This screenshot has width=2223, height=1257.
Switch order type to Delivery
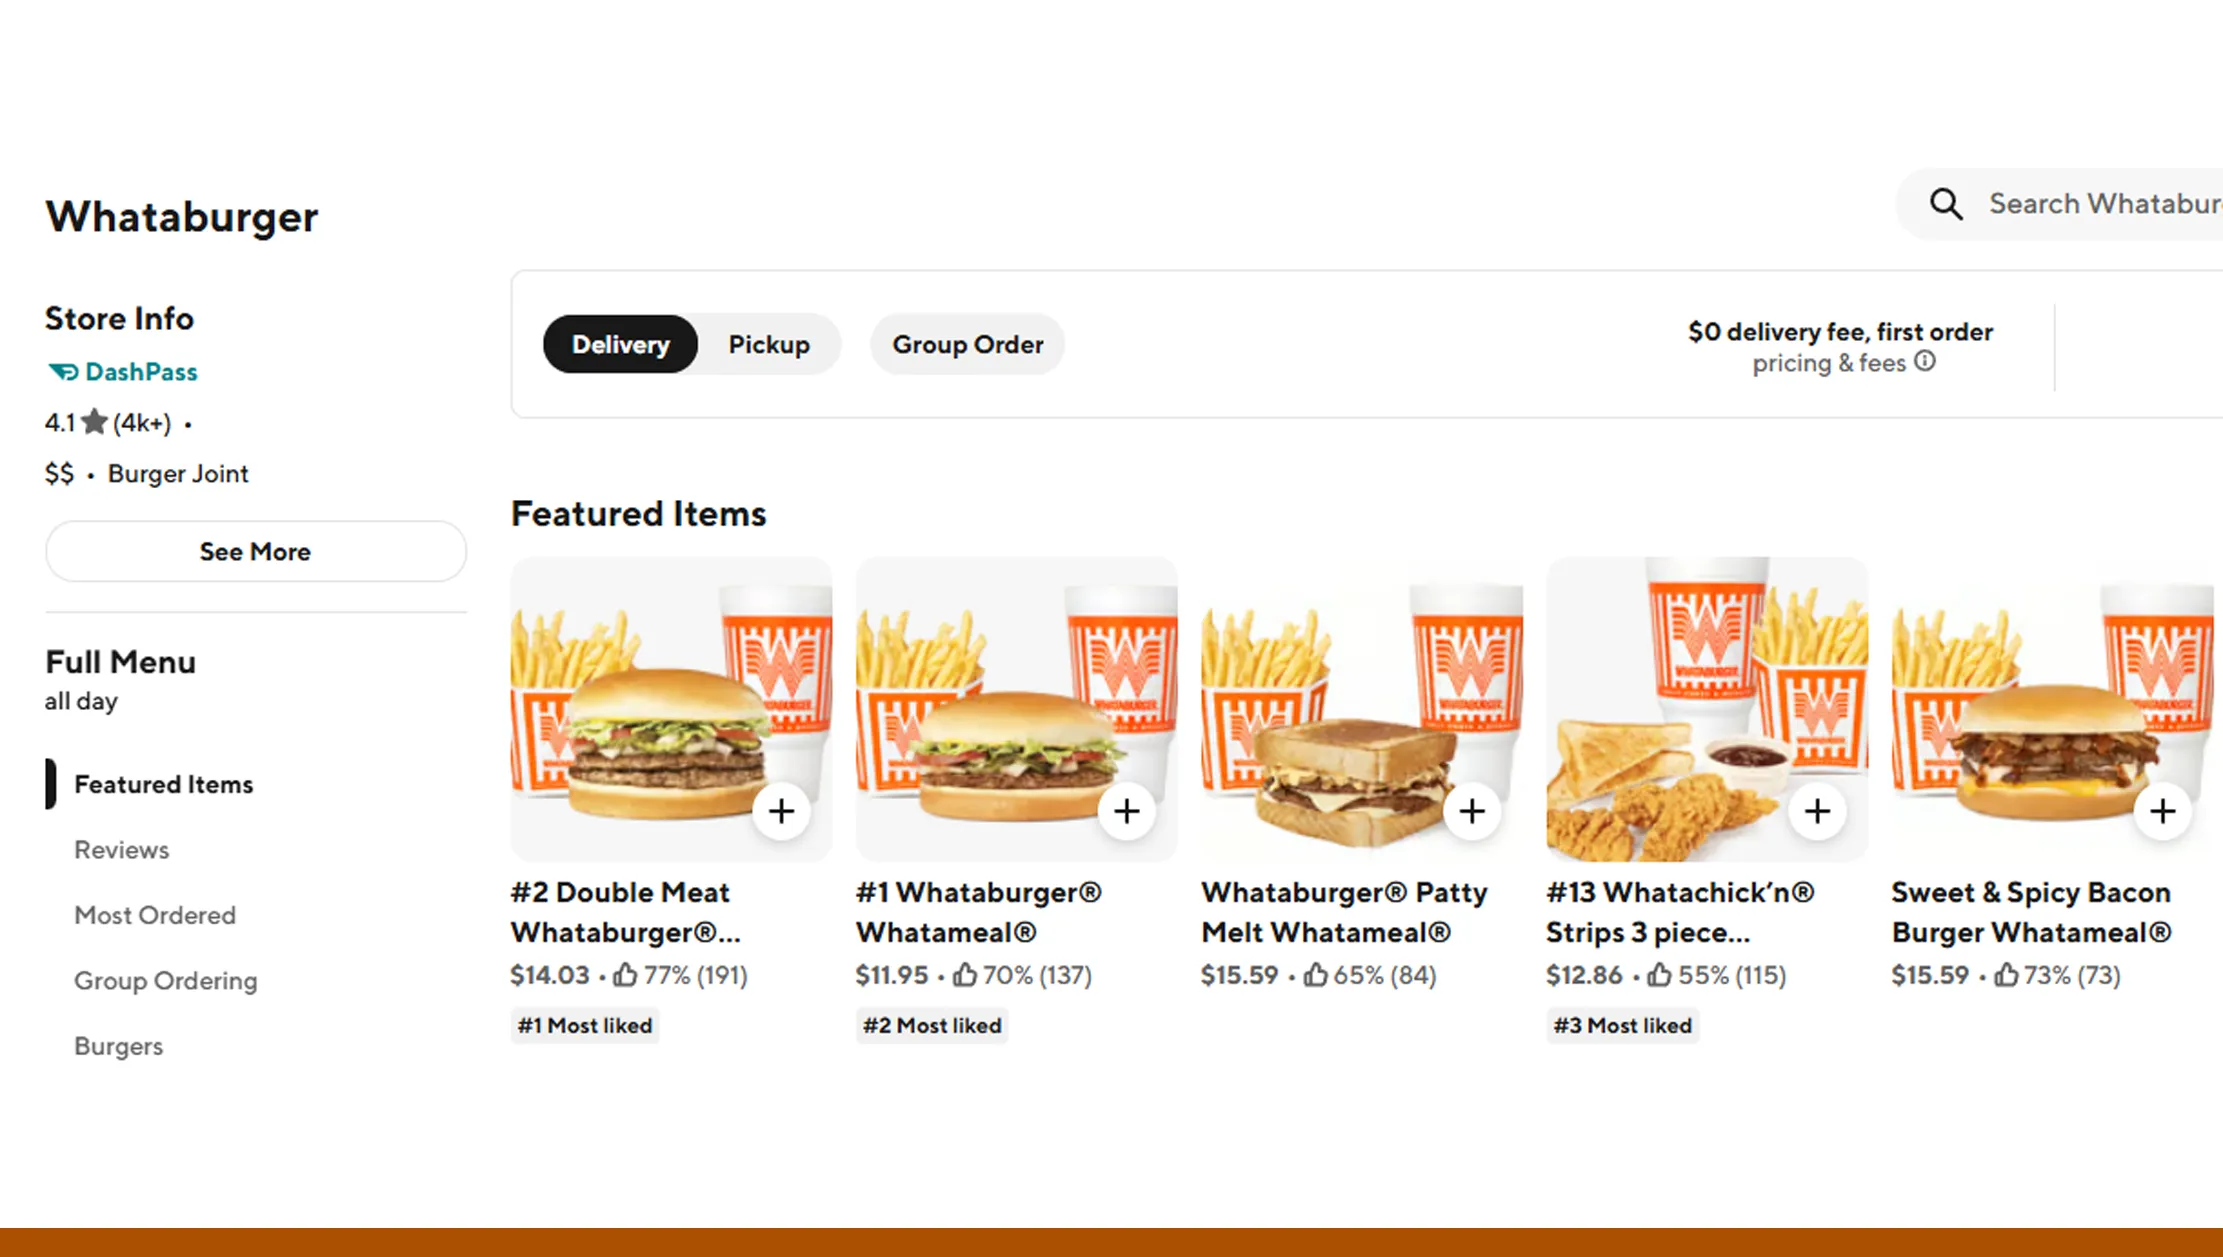(620, 344)
